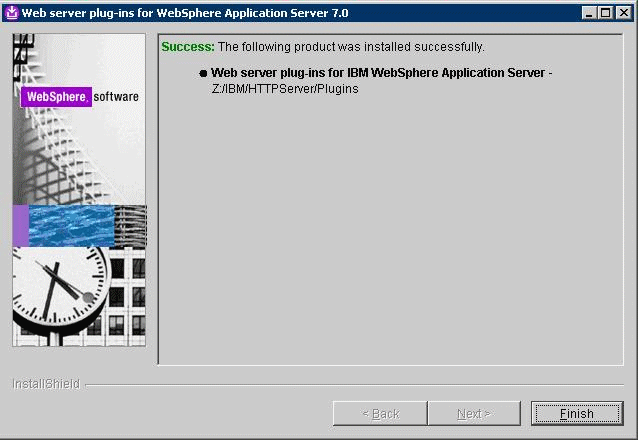
Task: Close the installer window
Action: click(x=623, y=13)
